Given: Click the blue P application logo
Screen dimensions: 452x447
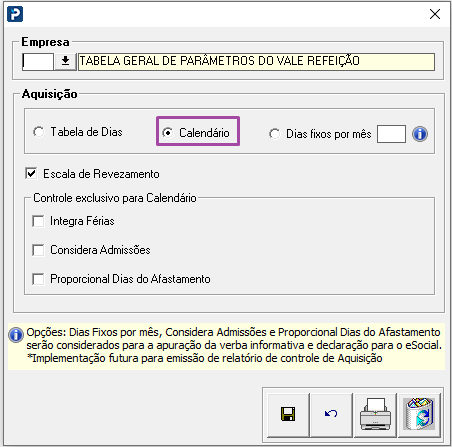Looking at the screenshot, I should coord(15,14).
